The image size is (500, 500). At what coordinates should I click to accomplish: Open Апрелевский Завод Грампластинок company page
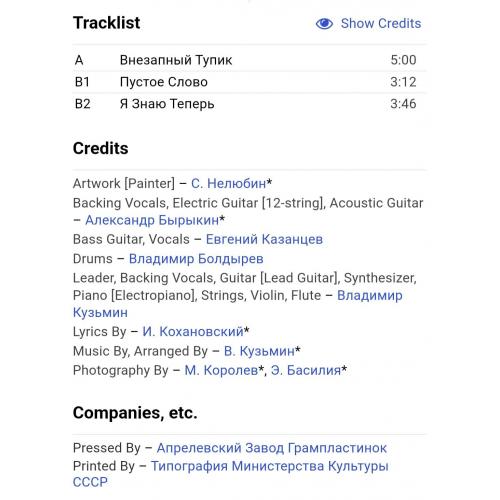(x=272, y=448)
